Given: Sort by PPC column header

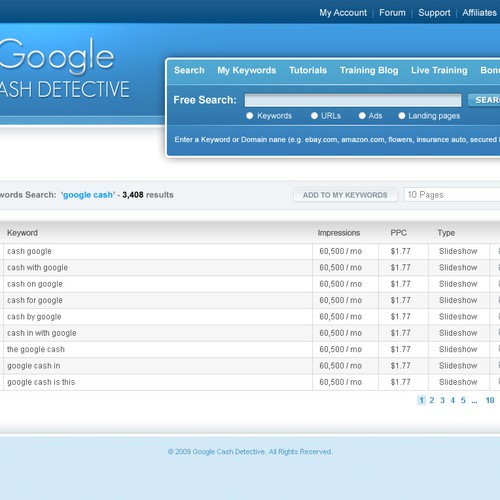Looking at the screenshot, I should click(398, 233).
